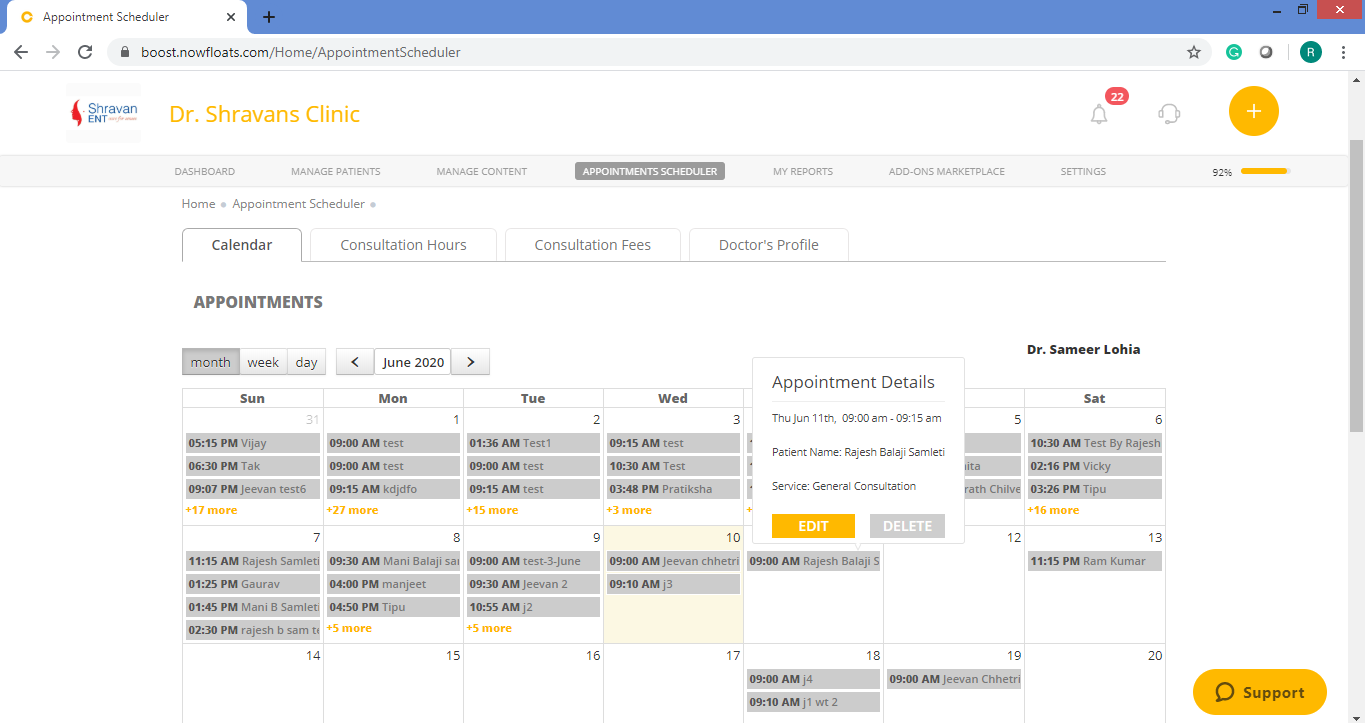Open 01:25 PM Gaurav appointment
This screenshot has width=1365, height=723.
click(253, 584)
